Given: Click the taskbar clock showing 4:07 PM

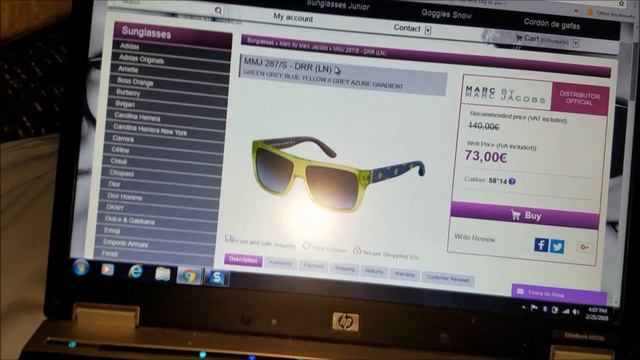Looking at the screenshot, I should pyautogui.click(x=597, y=314).
